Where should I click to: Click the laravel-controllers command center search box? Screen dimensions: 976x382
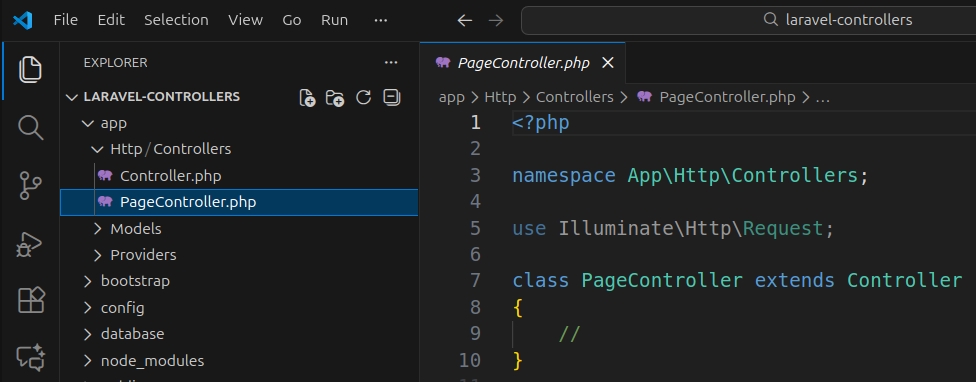click(x=748, y=21)
